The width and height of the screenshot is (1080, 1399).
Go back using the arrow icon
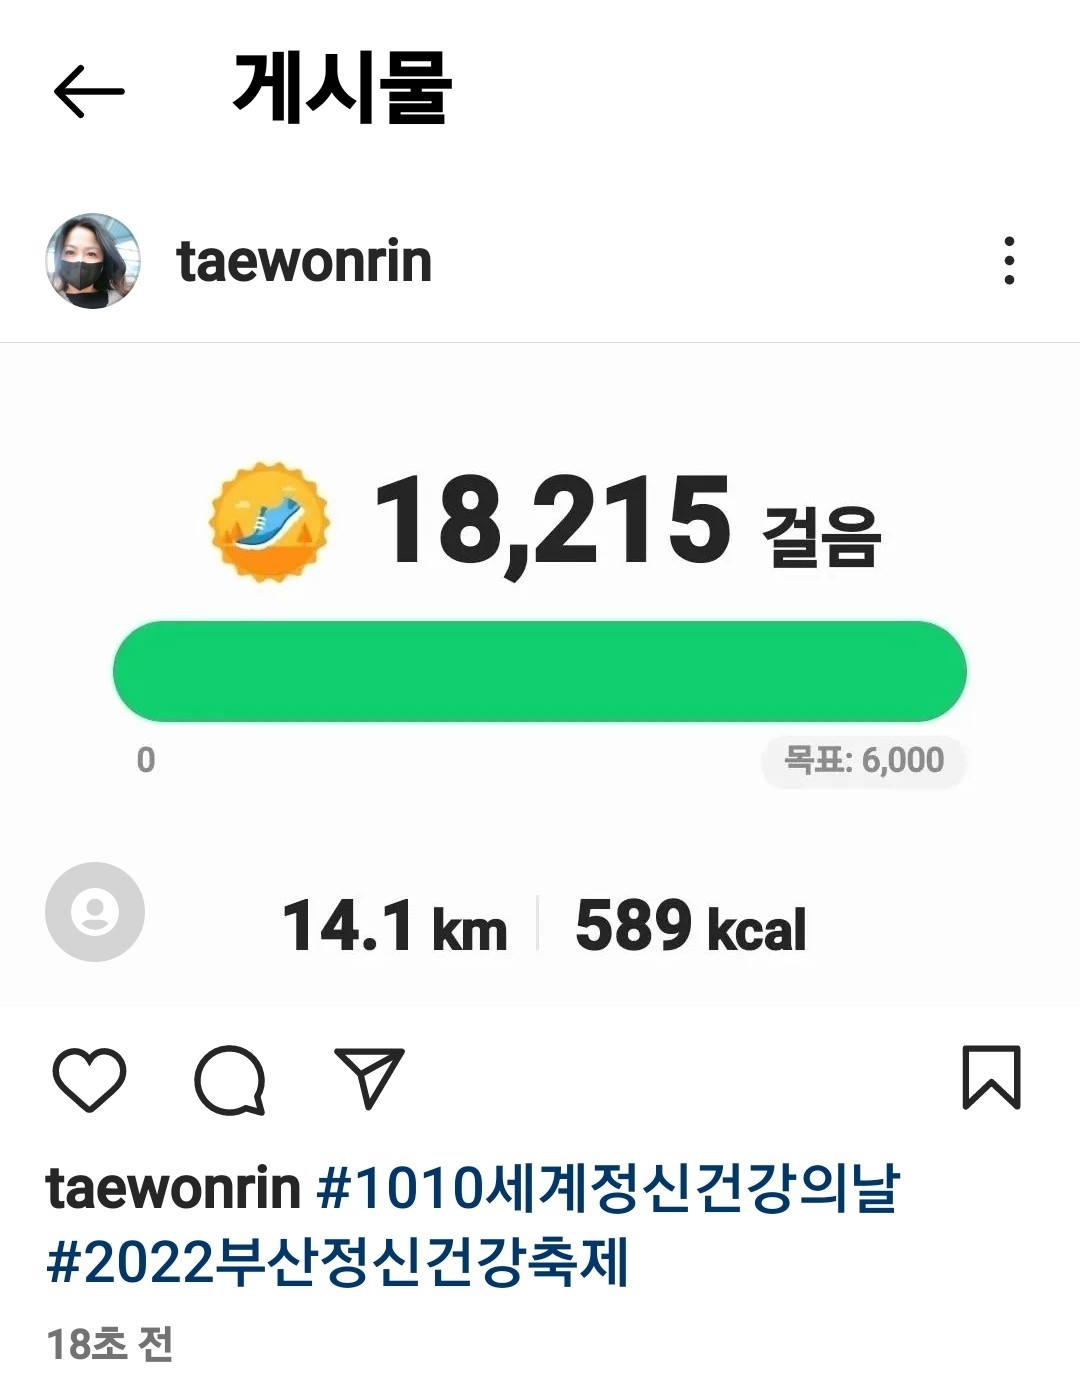[x=89, y=91]
